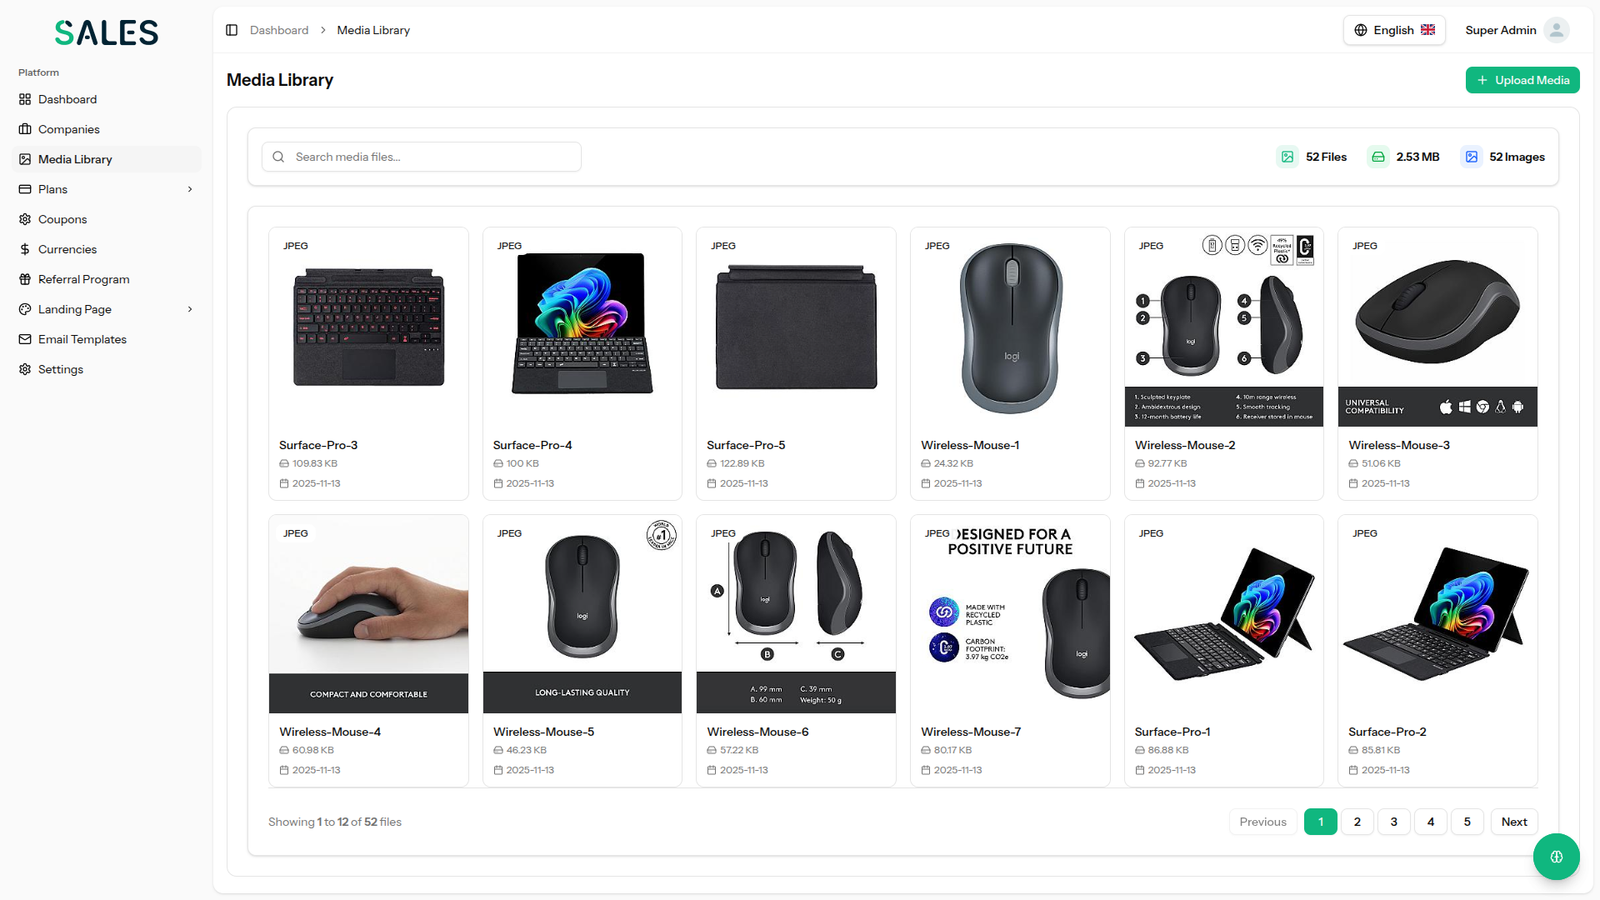1600x900 pixels.
Task: Select Media Library in the sidebar
Action: click(x=107, y=159)
